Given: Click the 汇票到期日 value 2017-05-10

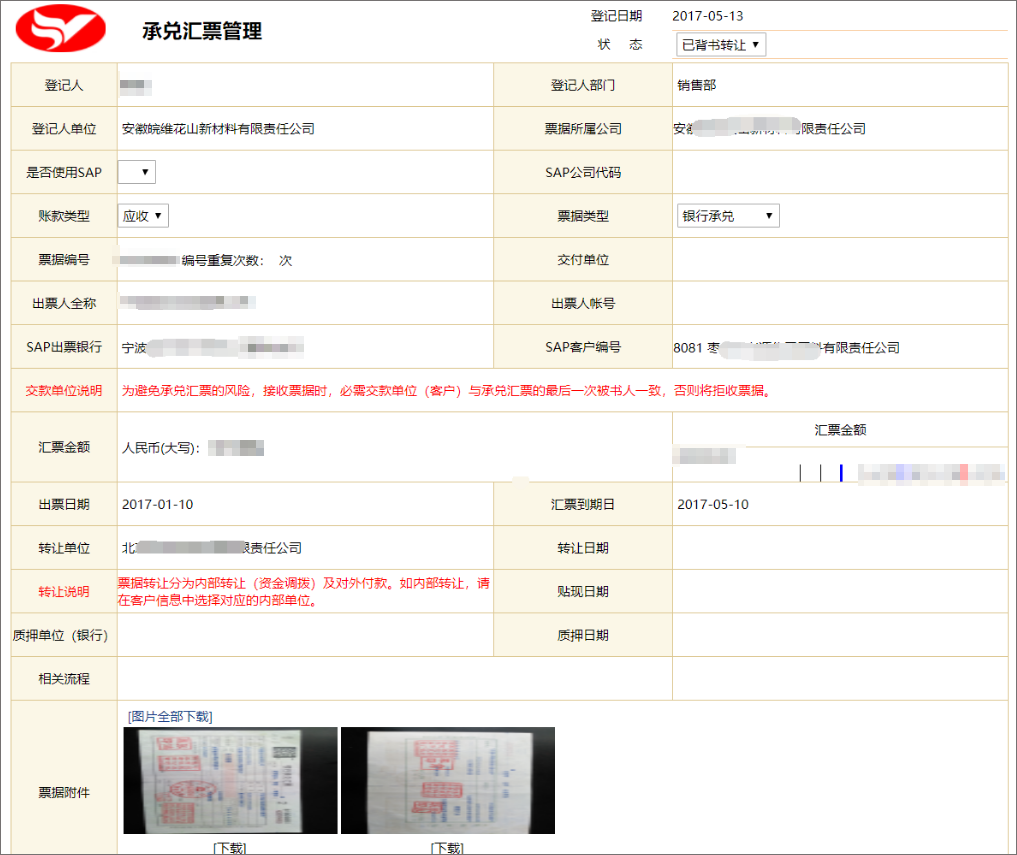Looking at the screenshot, I should click(x=713, y=504).
